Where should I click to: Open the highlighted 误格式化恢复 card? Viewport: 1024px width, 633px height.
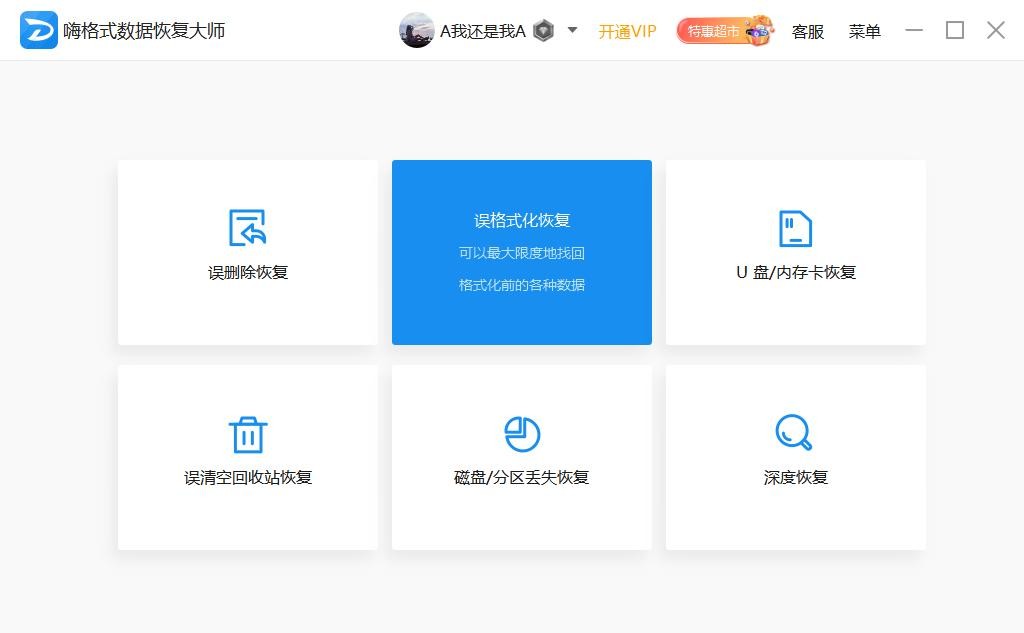pyautogui.click(x=521, y=252)
